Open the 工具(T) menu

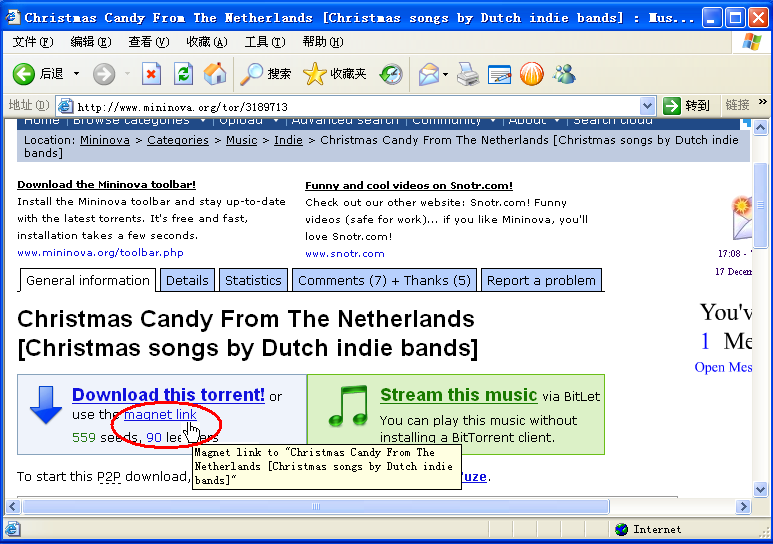(x=265, y=42)
